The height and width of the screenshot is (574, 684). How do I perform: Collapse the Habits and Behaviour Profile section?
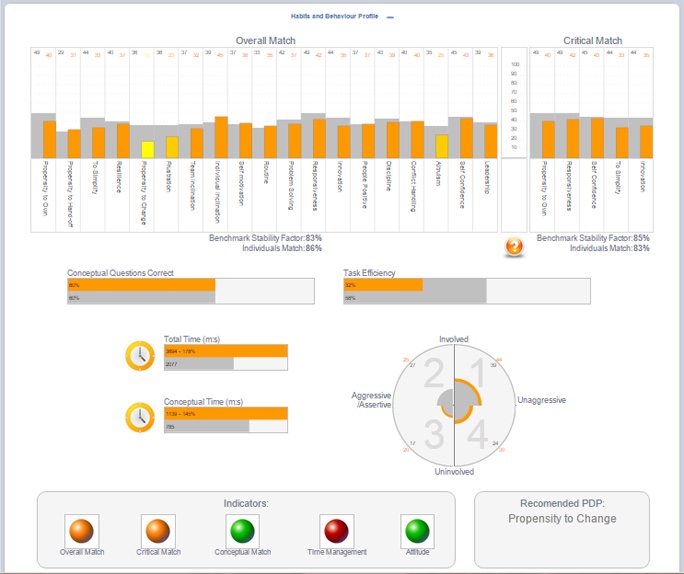(x=391, y=17)
